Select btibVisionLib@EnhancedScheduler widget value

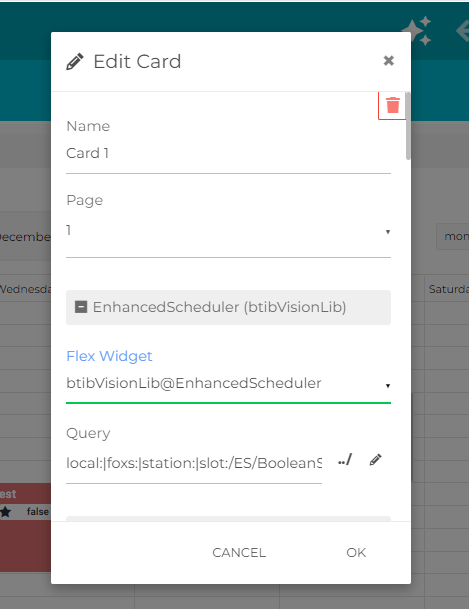point(194,383)
